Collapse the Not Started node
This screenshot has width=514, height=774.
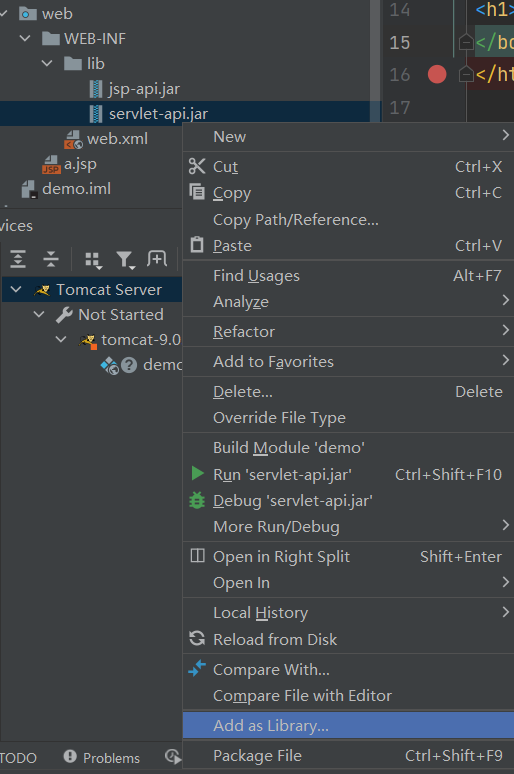coord(39,314)
